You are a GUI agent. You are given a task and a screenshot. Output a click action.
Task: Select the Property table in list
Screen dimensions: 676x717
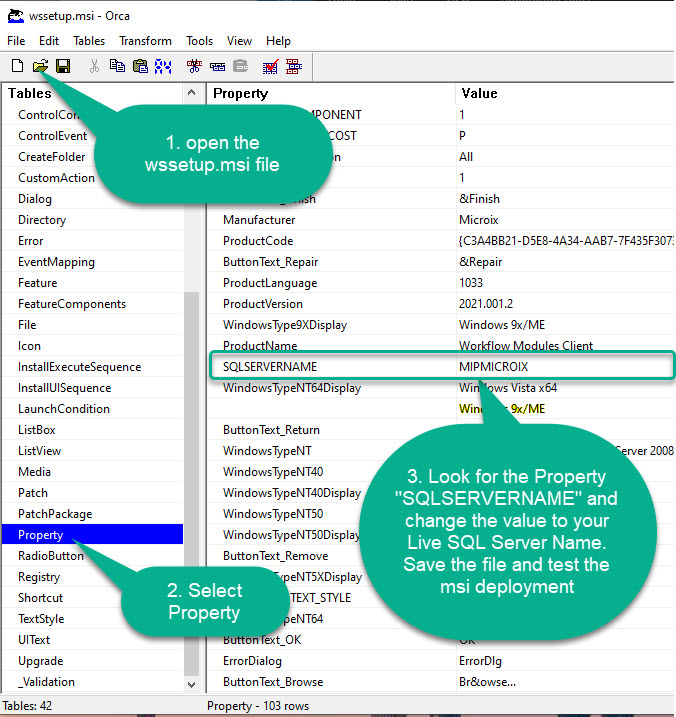[41, 535]
